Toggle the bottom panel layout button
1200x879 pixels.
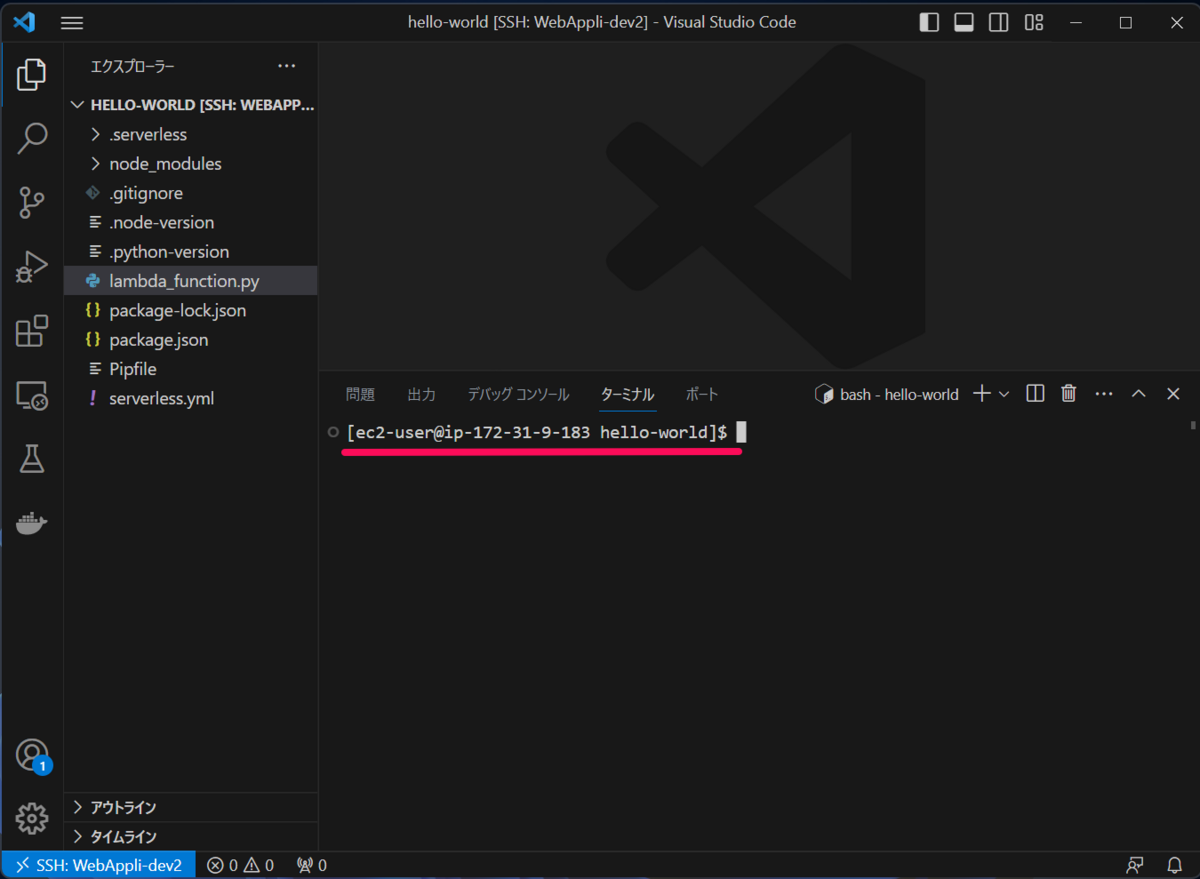pos(964,22)
